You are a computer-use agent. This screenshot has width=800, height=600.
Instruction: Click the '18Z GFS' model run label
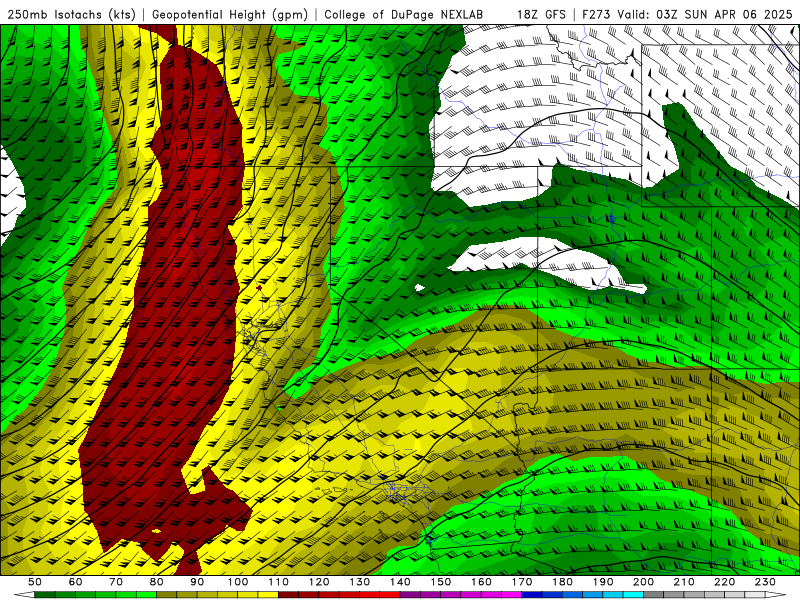541,14
